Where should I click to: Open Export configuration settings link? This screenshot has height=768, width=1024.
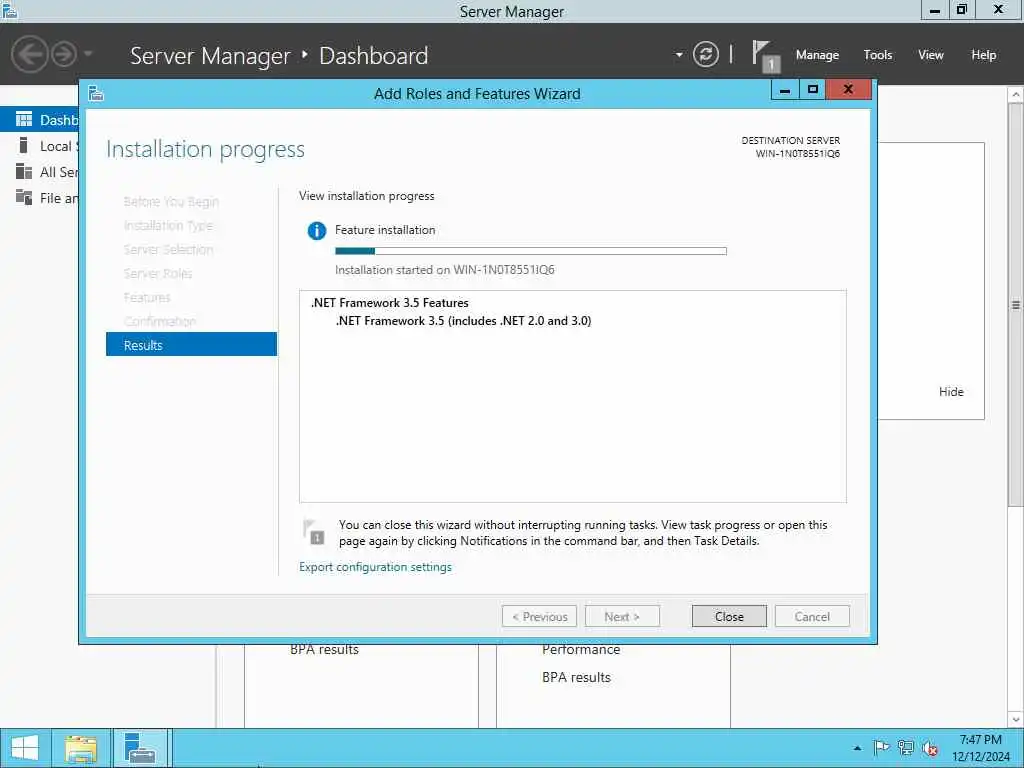tap(375, 567)
